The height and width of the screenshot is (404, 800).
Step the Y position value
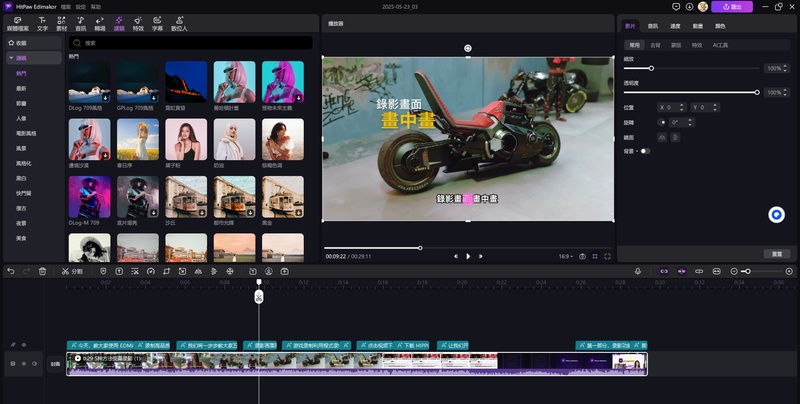pyautogui.click(x=714, y=107)
